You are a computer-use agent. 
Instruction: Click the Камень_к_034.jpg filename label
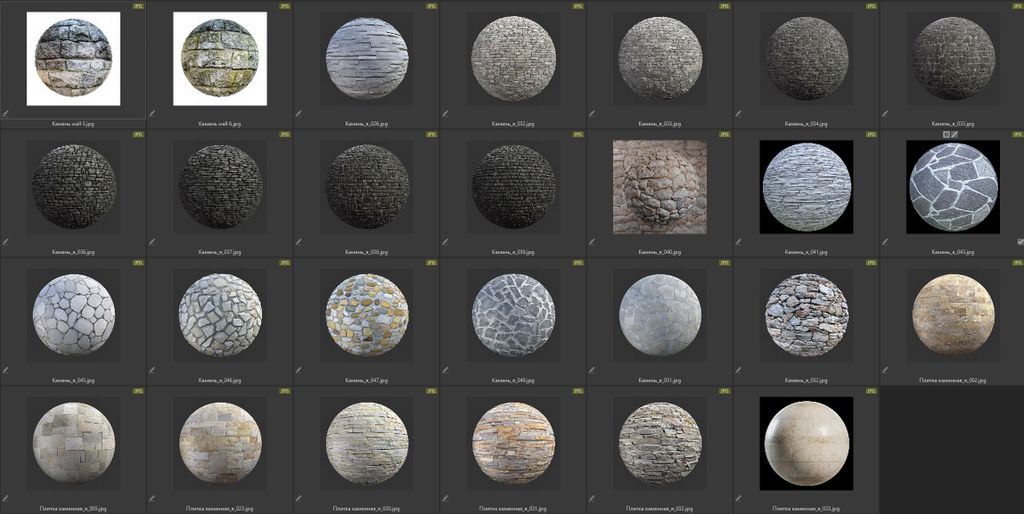point(806,124)
